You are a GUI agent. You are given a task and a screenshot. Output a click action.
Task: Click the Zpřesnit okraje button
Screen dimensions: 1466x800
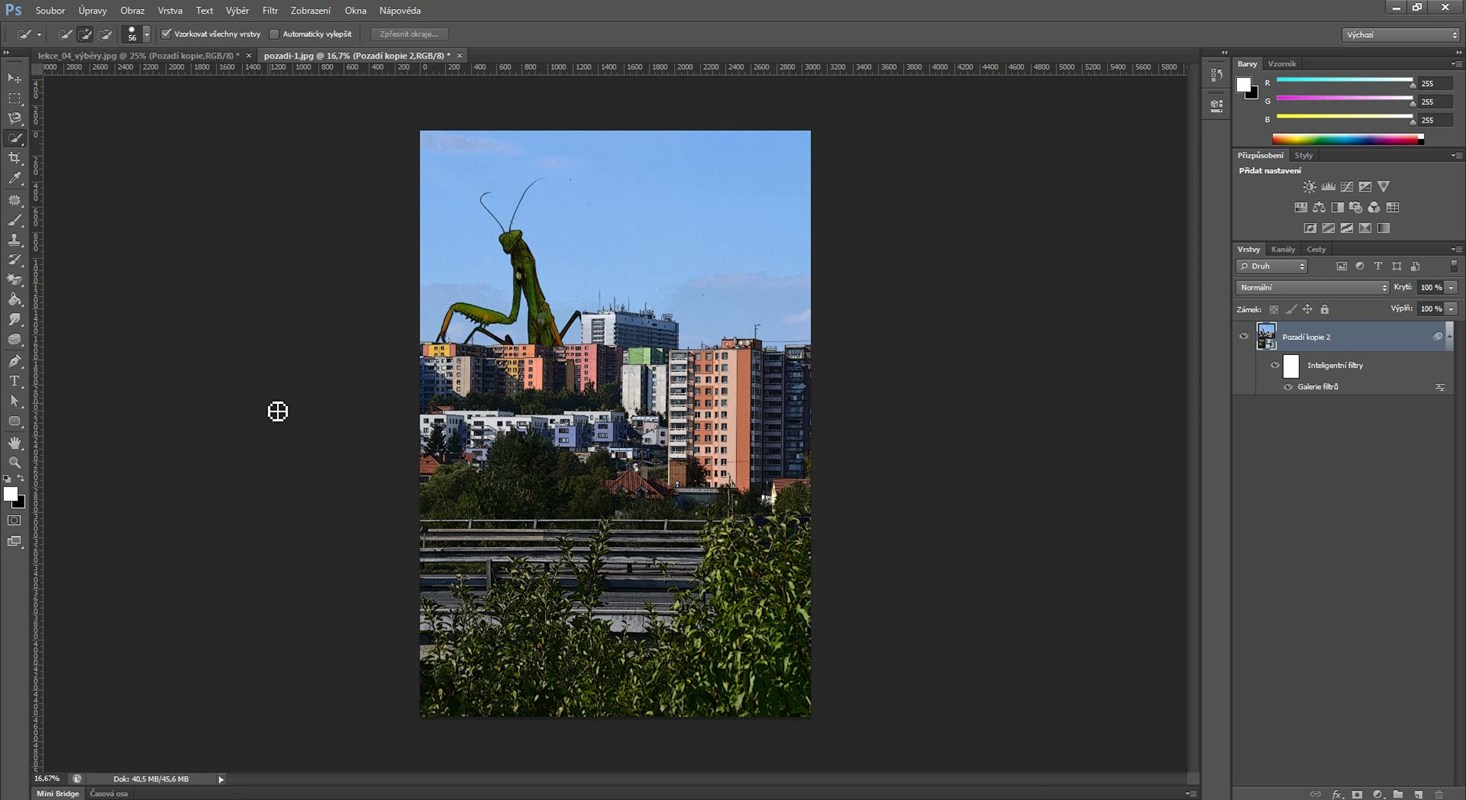coord(409,34)
